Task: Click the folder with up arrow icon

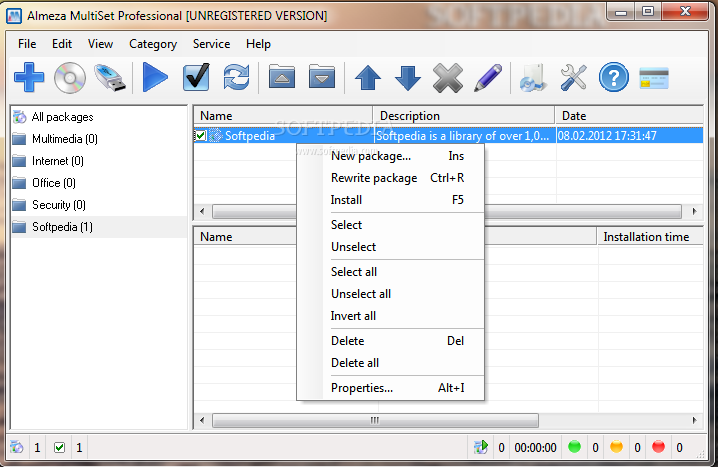Action: point(282,76)
